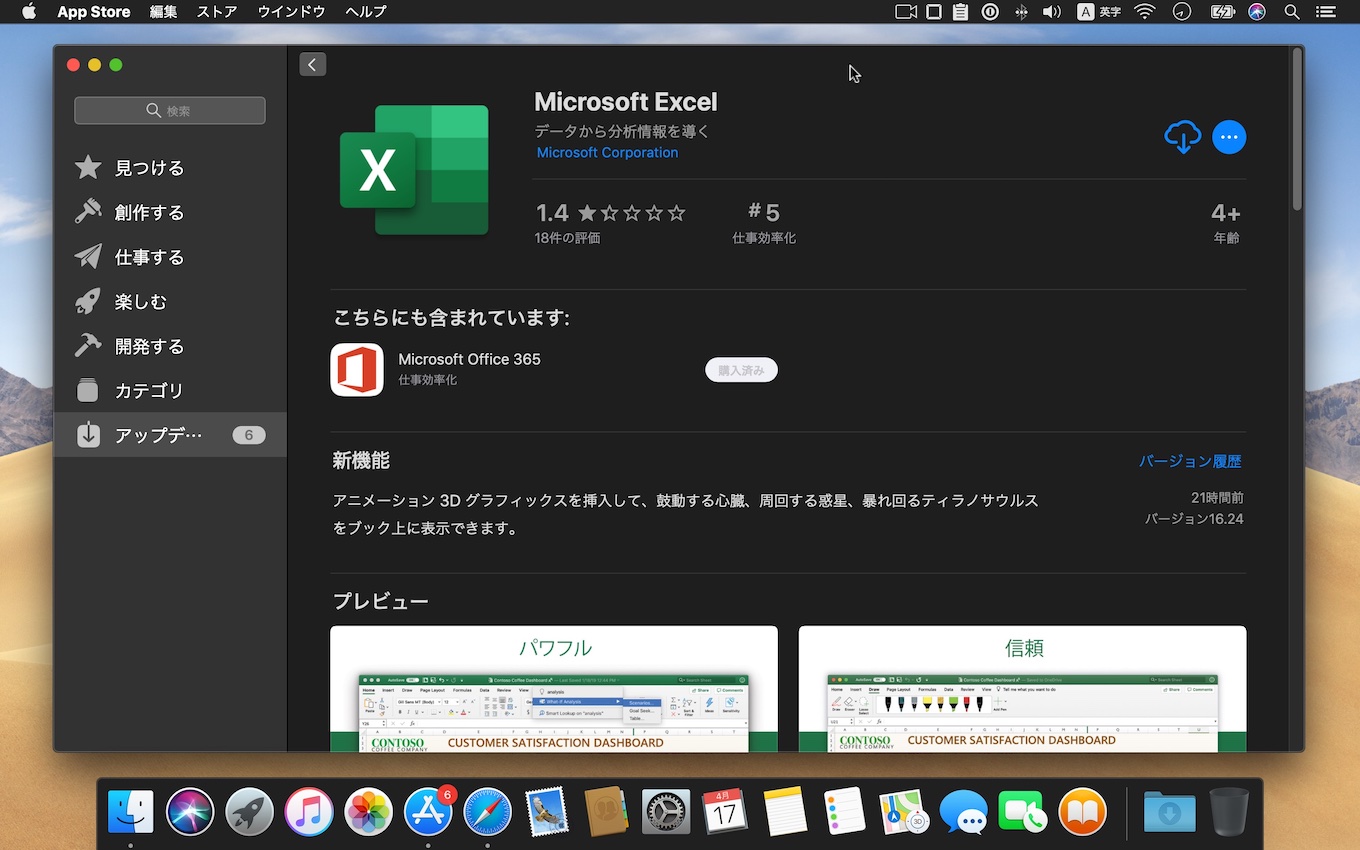Open Maps in the Dock

(x=903, y=811)
